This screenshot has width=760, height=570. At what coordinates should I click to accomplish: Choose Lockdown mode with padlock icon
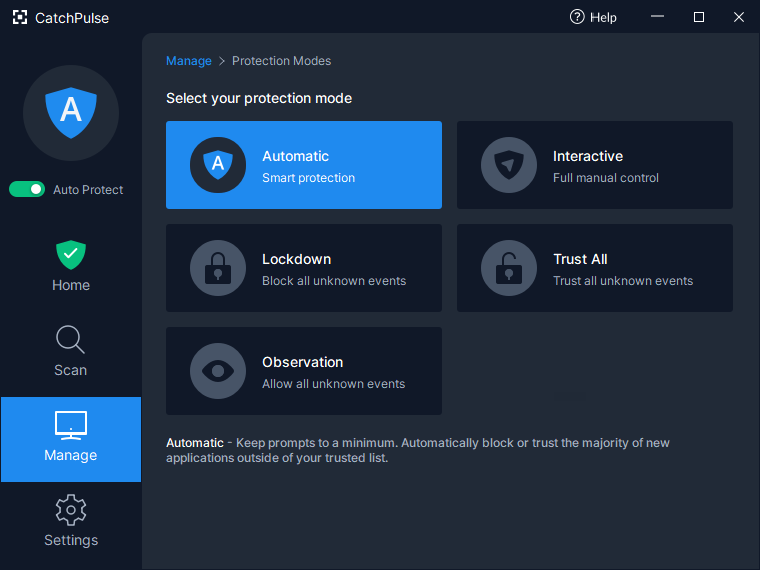coord(304,268)
